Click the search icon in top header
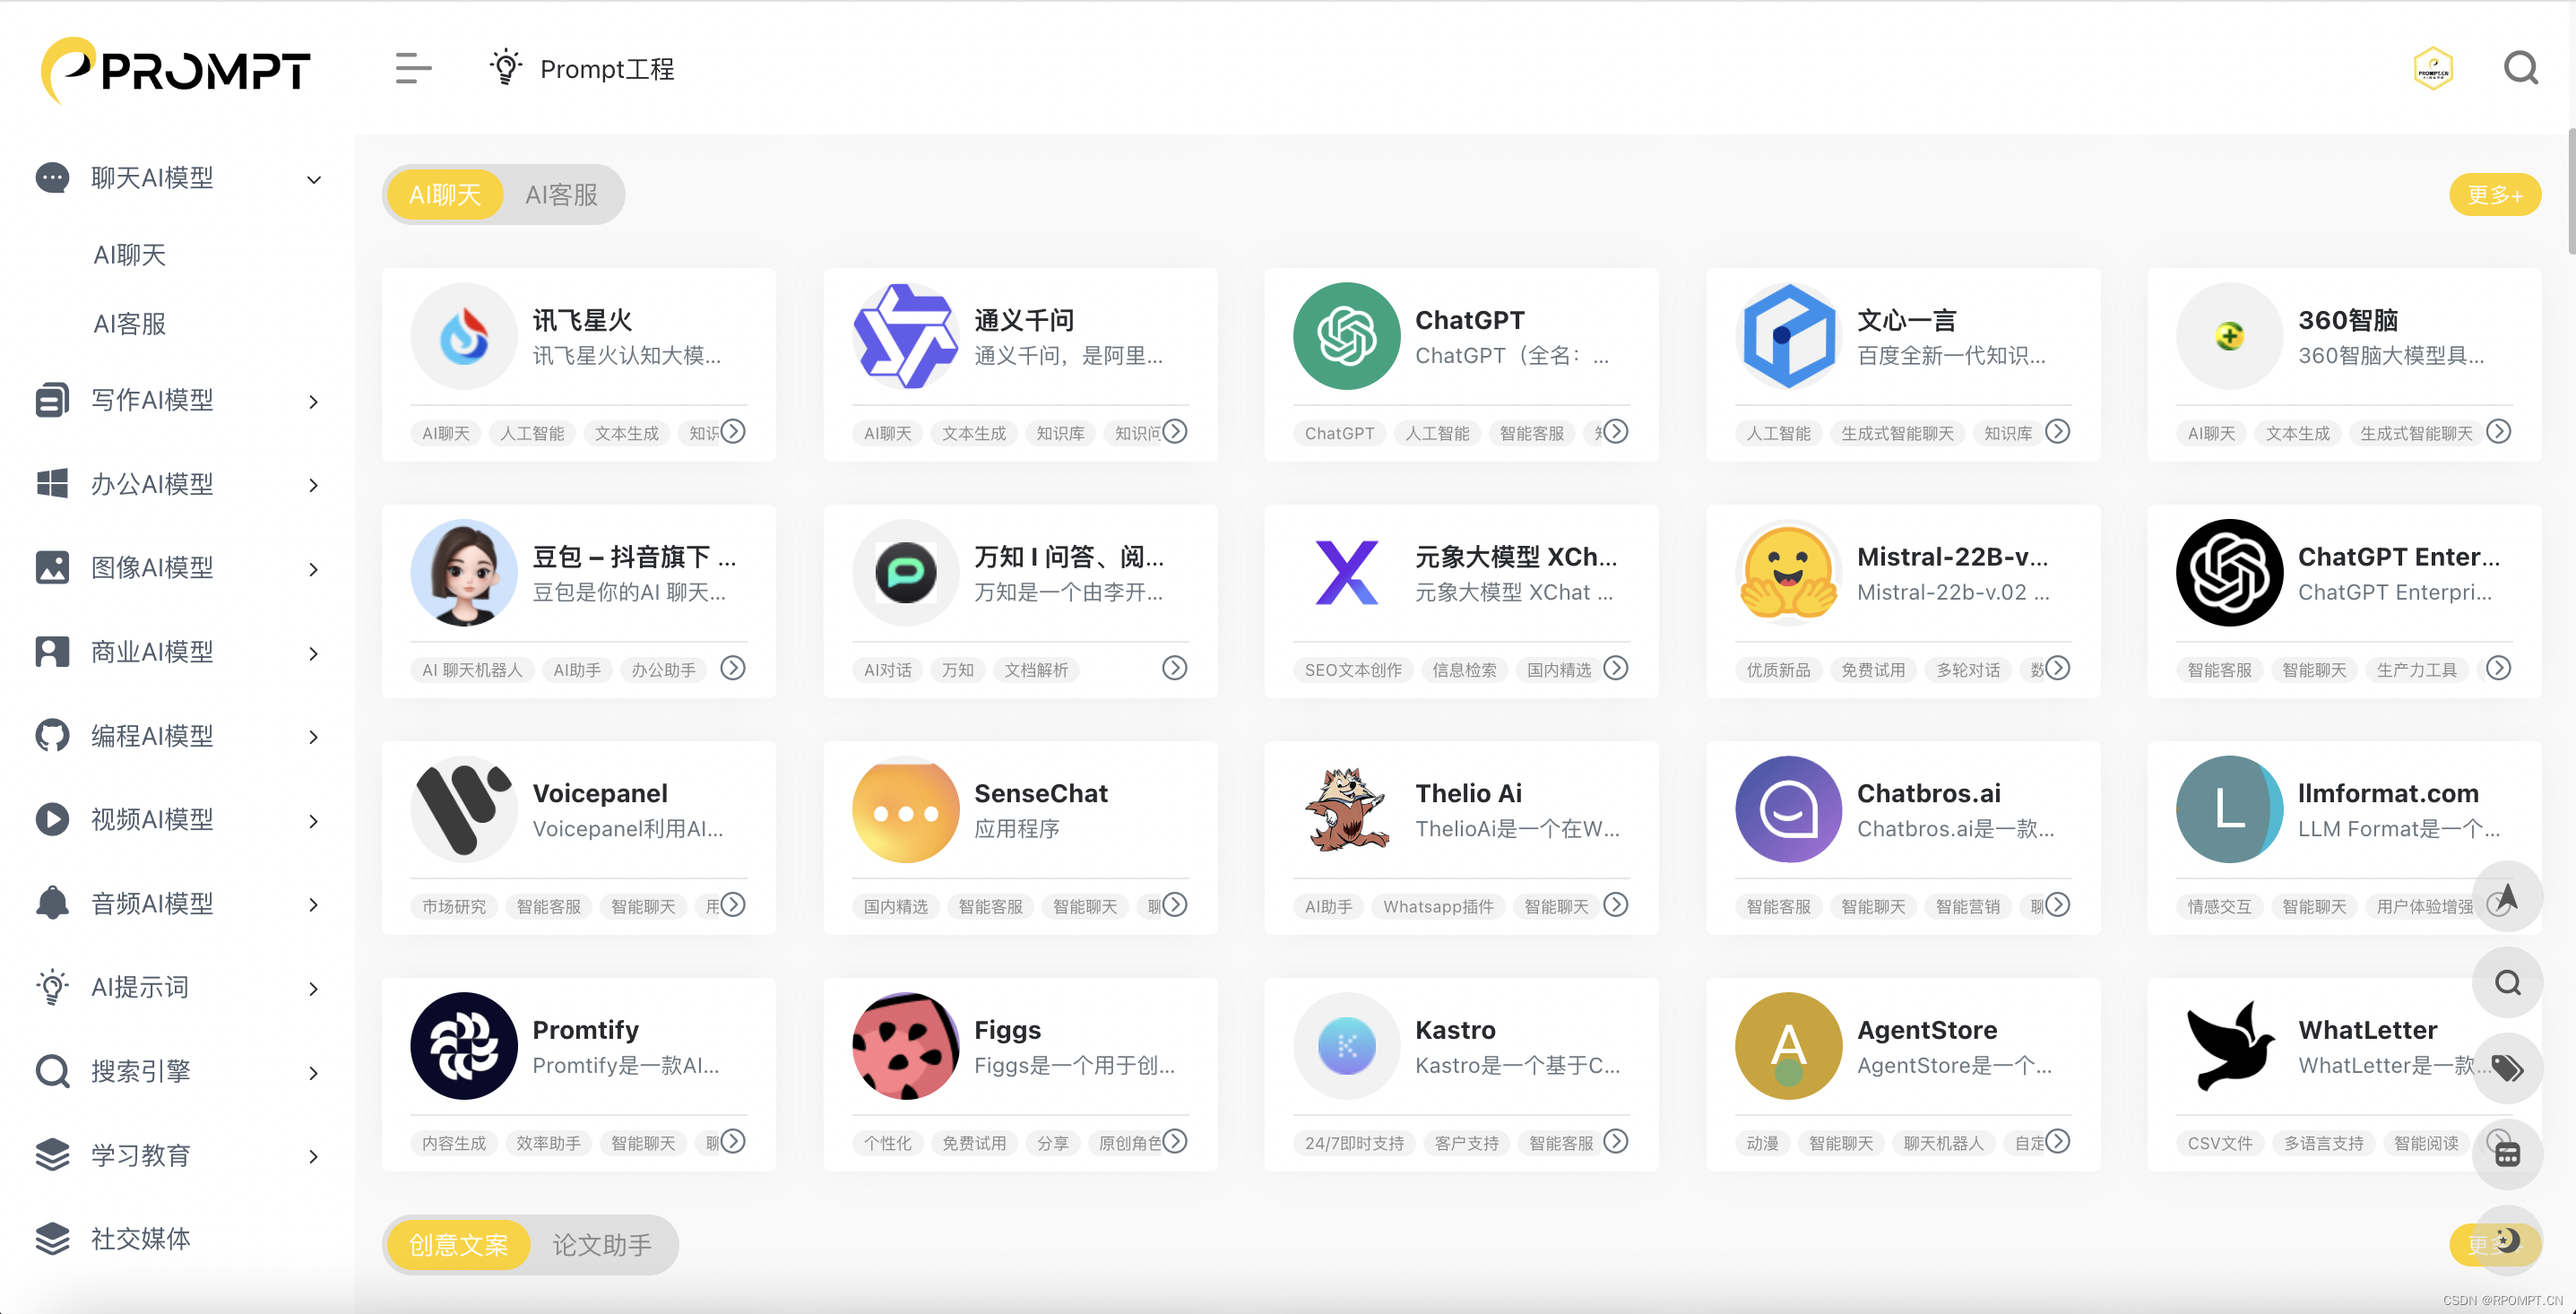Image resolution: width=2576 pixels, height=1314 pixels. click(x=2520, y=68)
